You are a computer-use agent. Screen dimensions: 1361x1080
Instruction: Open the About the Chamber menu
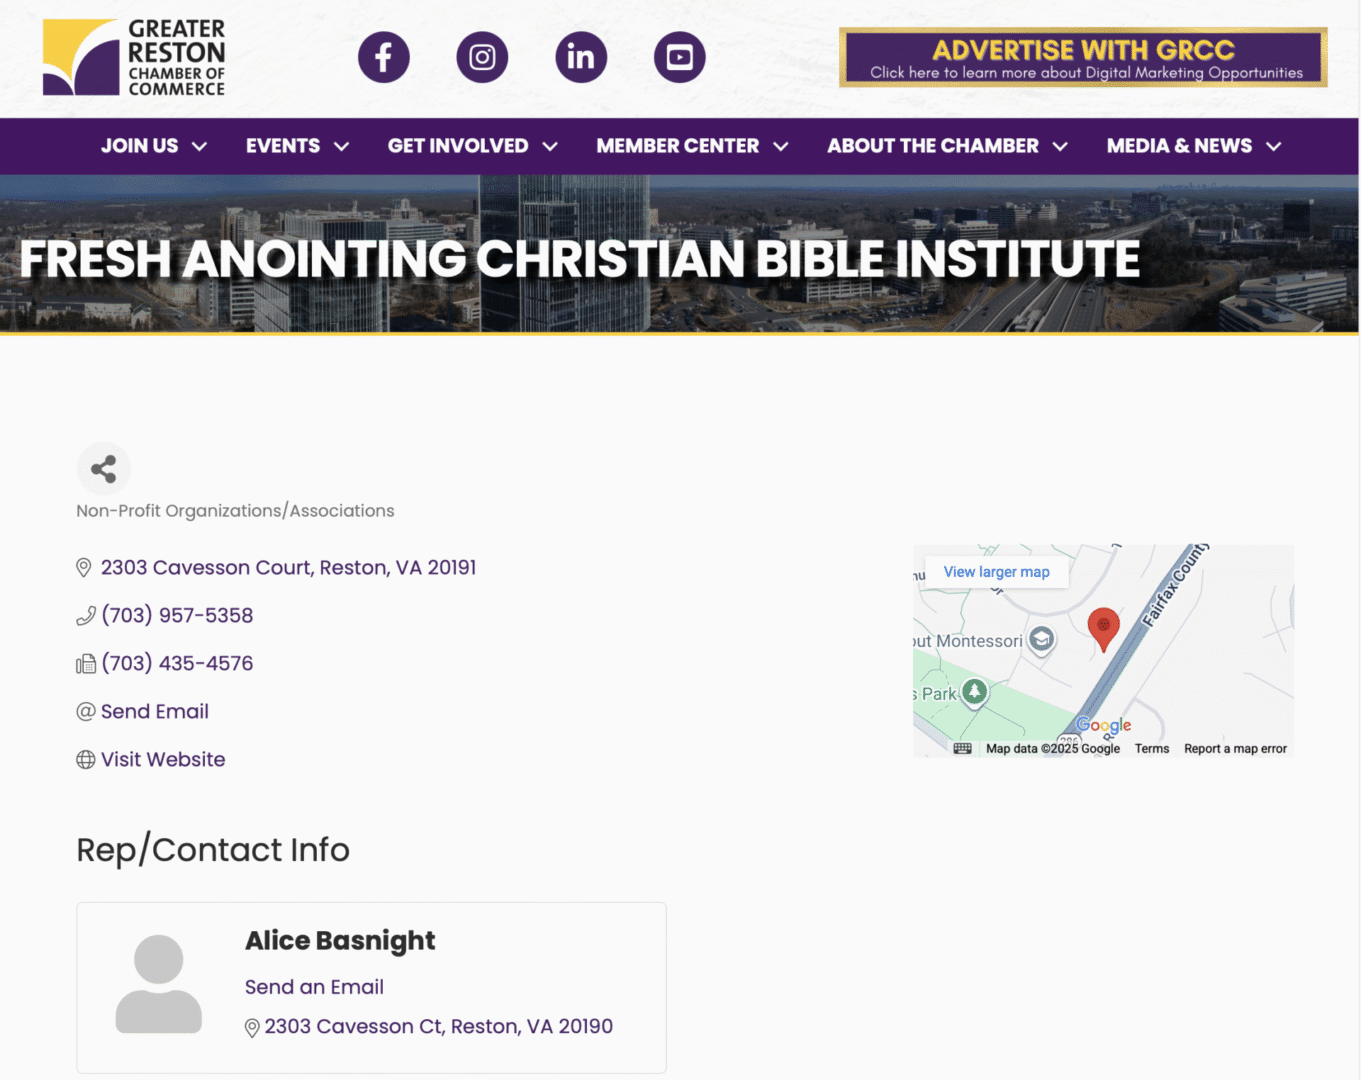click(x=947, y=146)
